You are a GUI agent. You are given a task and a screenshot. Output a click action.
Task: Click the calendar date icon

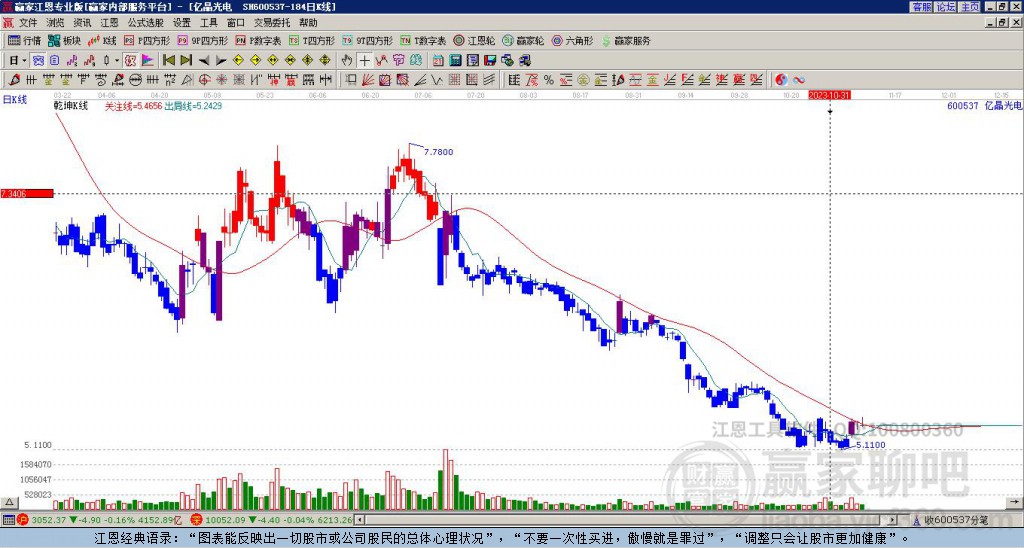click(x=438, y=61)
